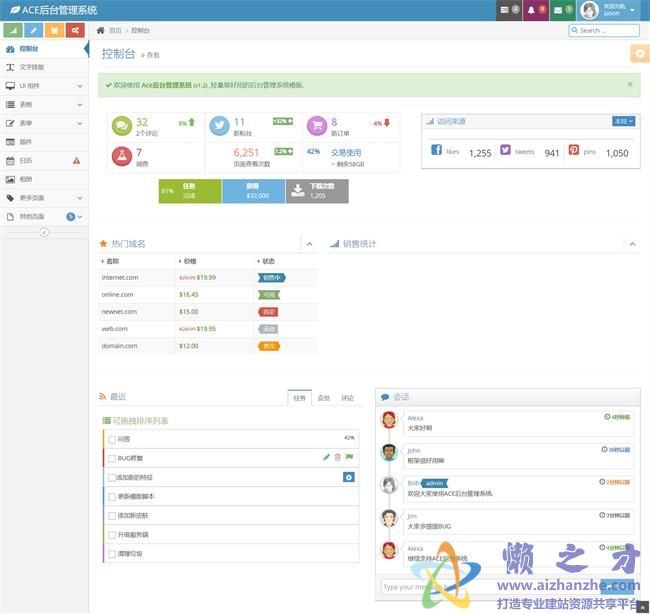
Task: Collapse the sidebar with the arrow toggle
Action: pyautogui.click(x=44, y=232)
